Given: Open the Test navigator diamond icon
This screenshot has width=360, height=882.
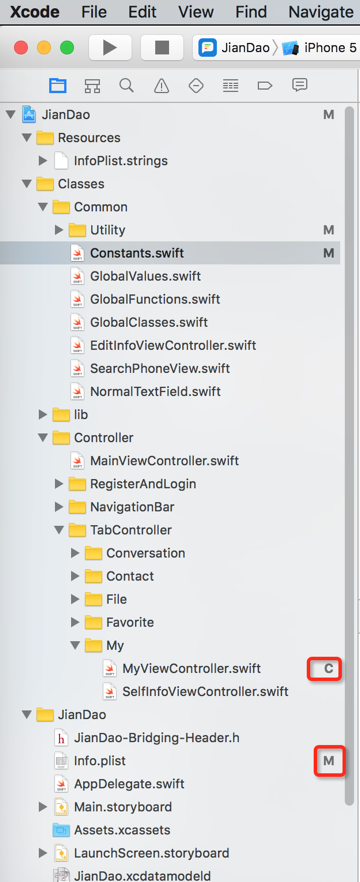Looking at the screenshot, I should point(196,86).
